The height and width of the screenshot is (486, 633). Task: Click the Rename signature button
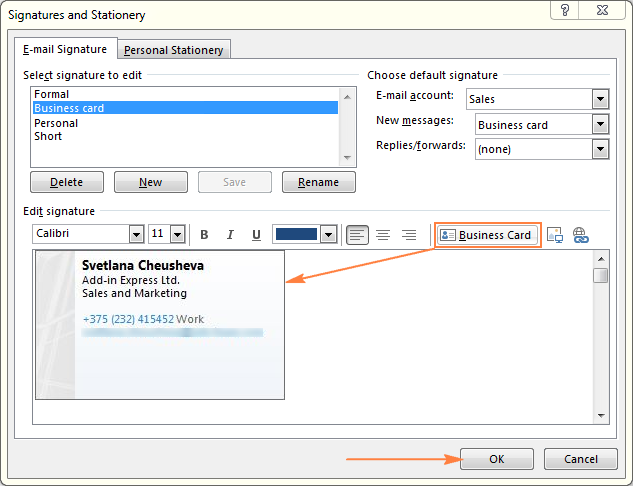click(318, 182)
